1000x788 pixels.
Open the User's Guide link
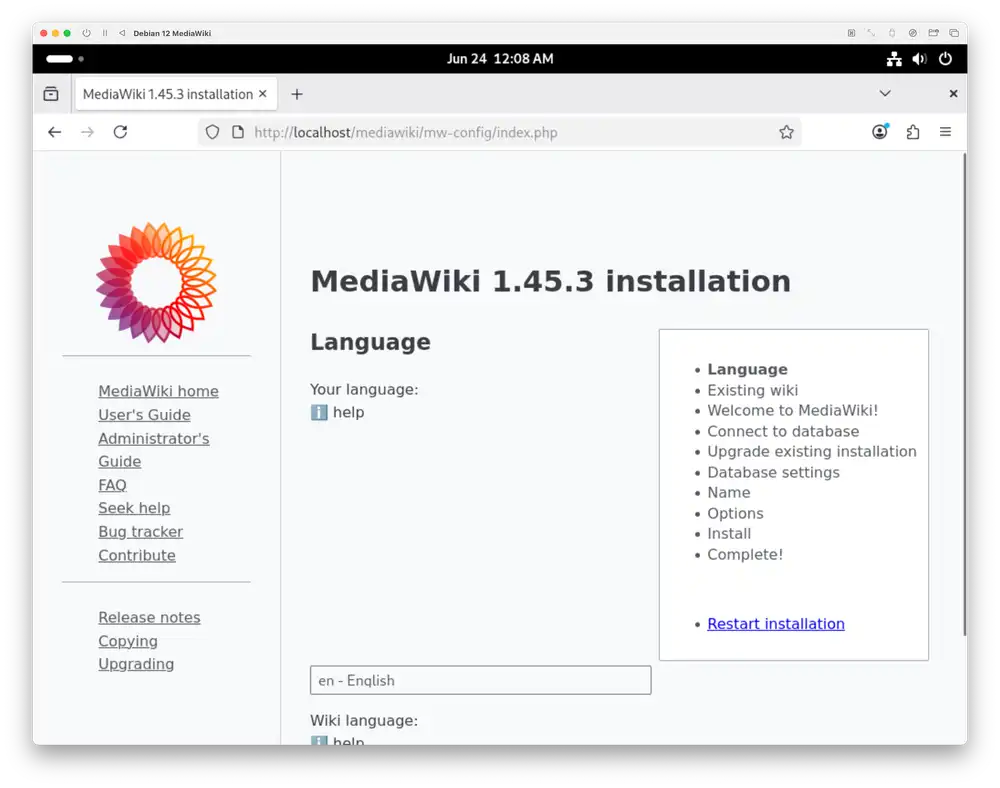click(144, 414)
